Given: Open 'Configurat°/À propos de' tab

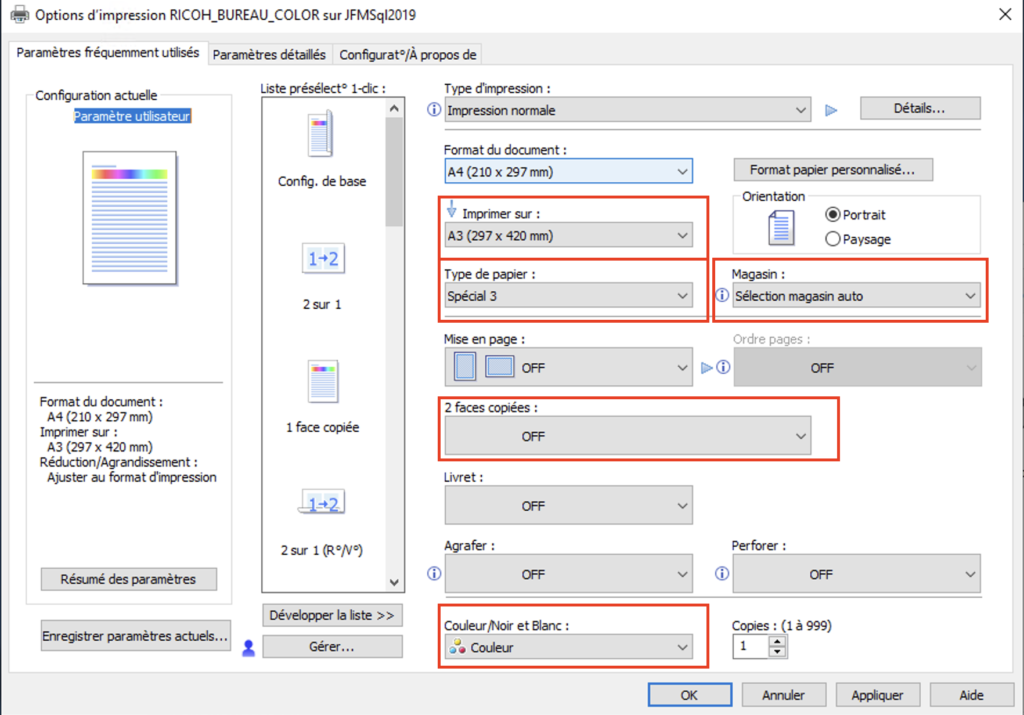Looking at the screenshot, I should (408, 54).
